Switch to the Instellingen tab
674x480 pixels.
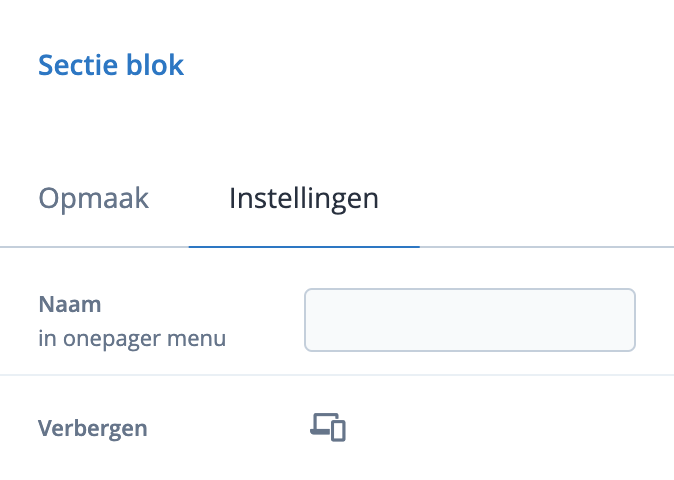[x=303, y=198]
